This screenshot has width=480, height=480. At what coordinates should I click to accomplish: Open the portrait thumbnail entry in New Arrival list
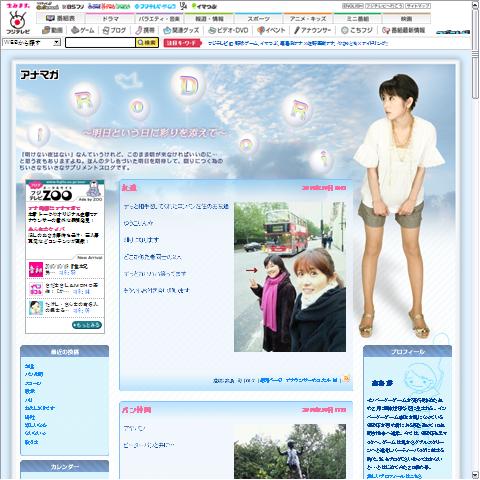[x=36, y=308]
